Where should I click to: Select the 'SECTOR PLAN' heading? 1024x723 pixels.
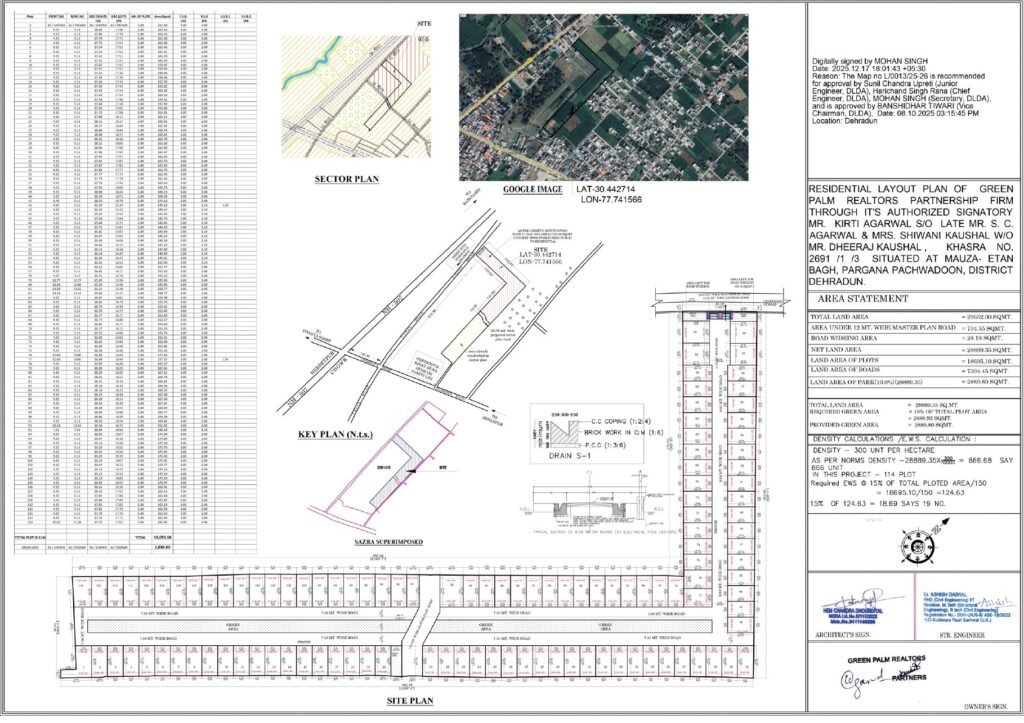347,179
